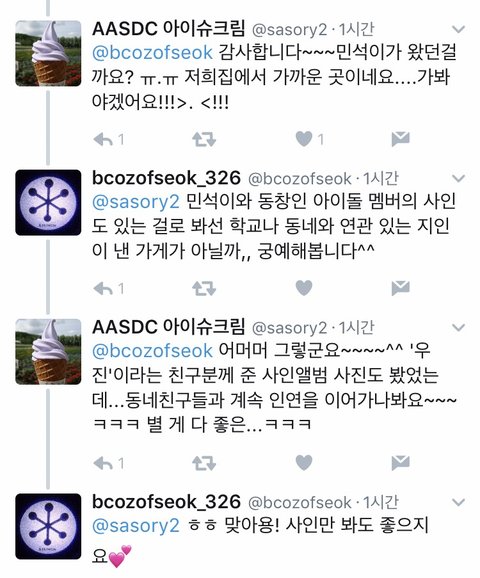Viewport: 480px width, 578px height.
Task: Open chevron menu on last bcozofseok_326 tweet
Action: 458,502
